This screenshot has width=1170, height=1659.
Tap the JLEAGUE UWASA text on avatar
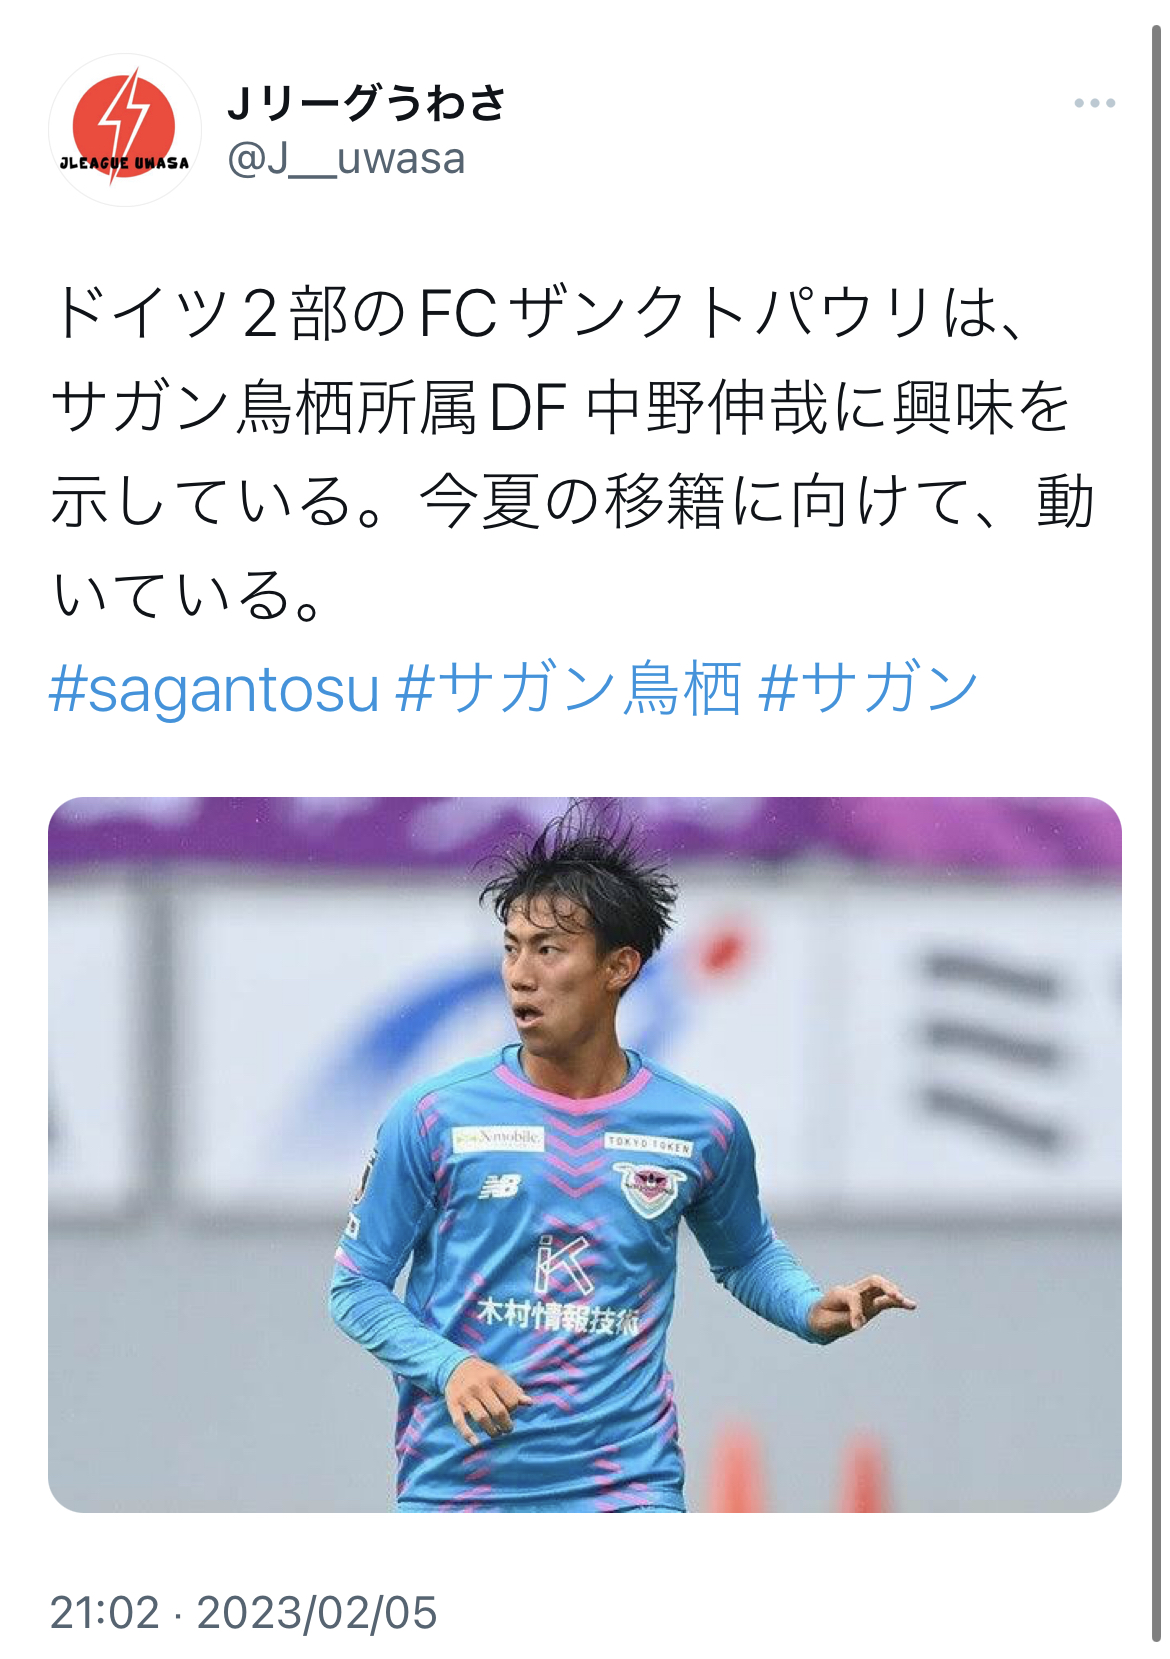coord(125,163)
